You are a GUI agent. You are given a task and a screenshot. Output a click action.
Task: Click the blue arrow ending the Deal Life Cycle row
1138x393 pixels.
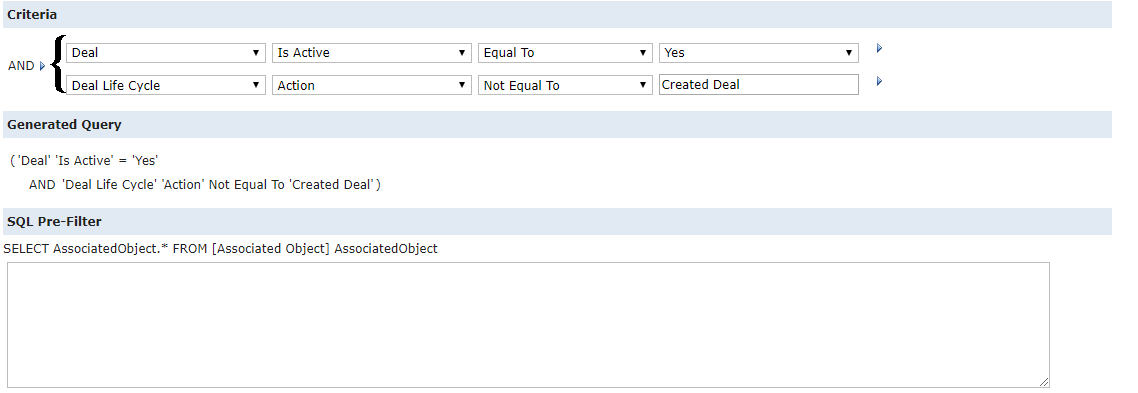880,81
